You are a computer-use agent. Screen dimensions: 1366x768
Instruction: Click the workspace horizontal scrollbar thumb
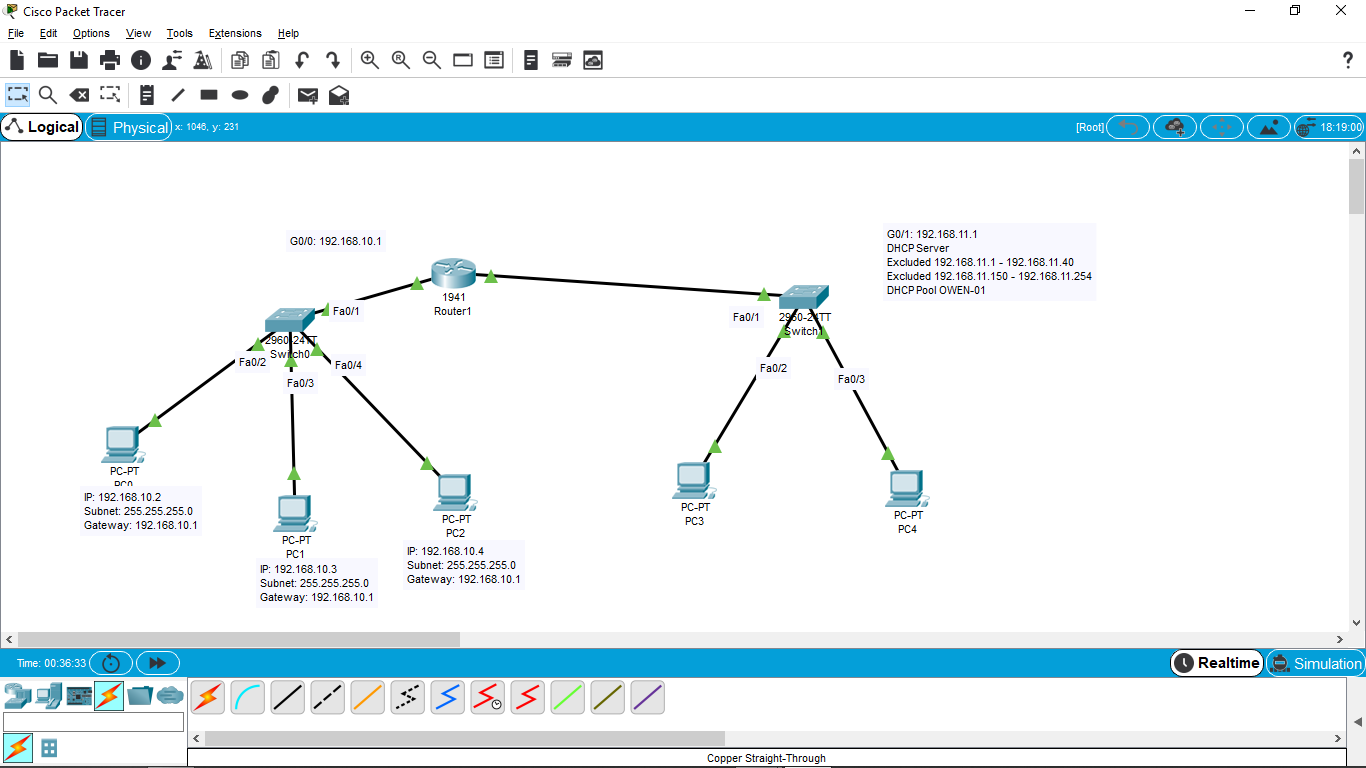coord(239,639)
